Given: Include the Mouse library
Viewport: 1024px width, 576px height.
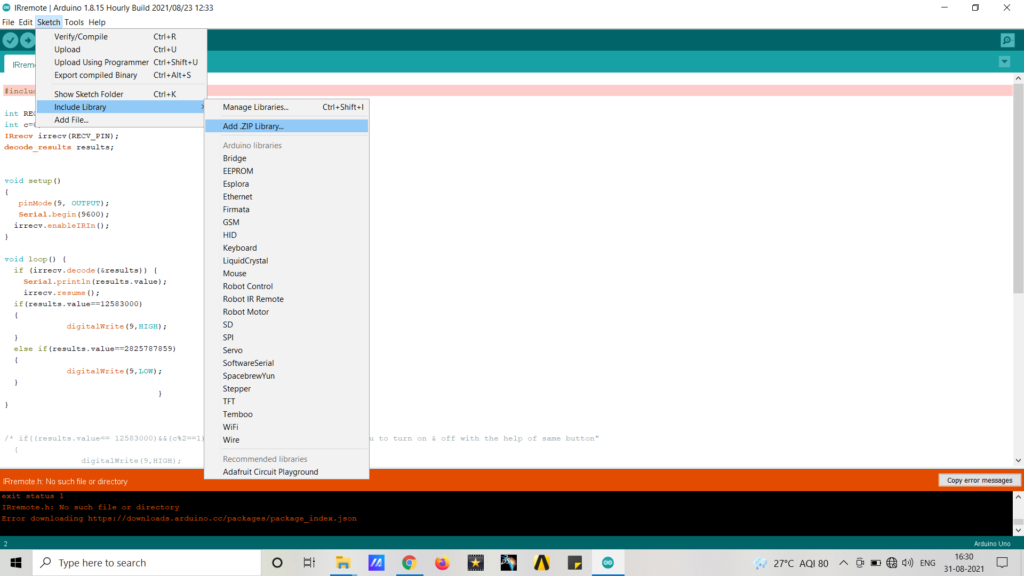Looking at the screenshot, I should click(x=287, y=274).
